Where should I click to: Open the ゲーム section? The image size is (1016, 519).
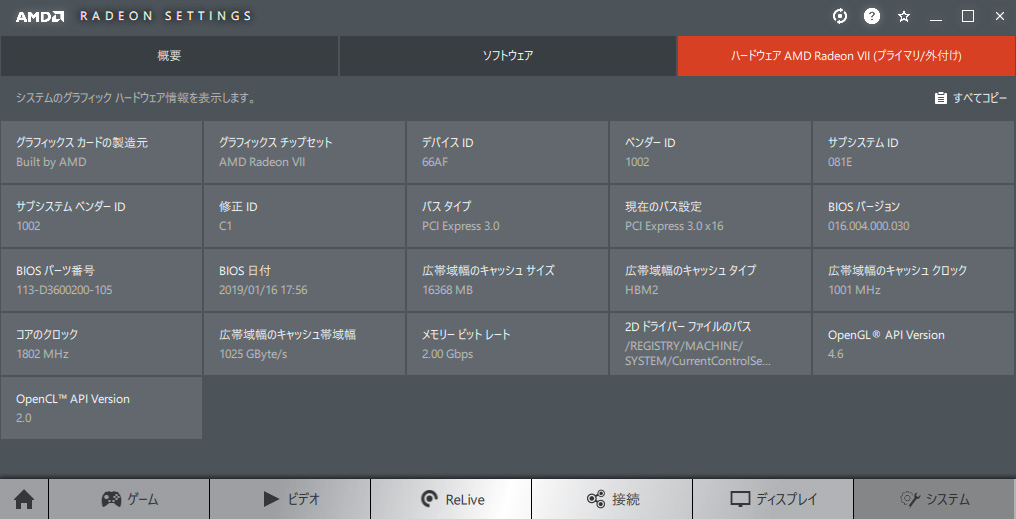pyautogui.click(x=129, y=499)
